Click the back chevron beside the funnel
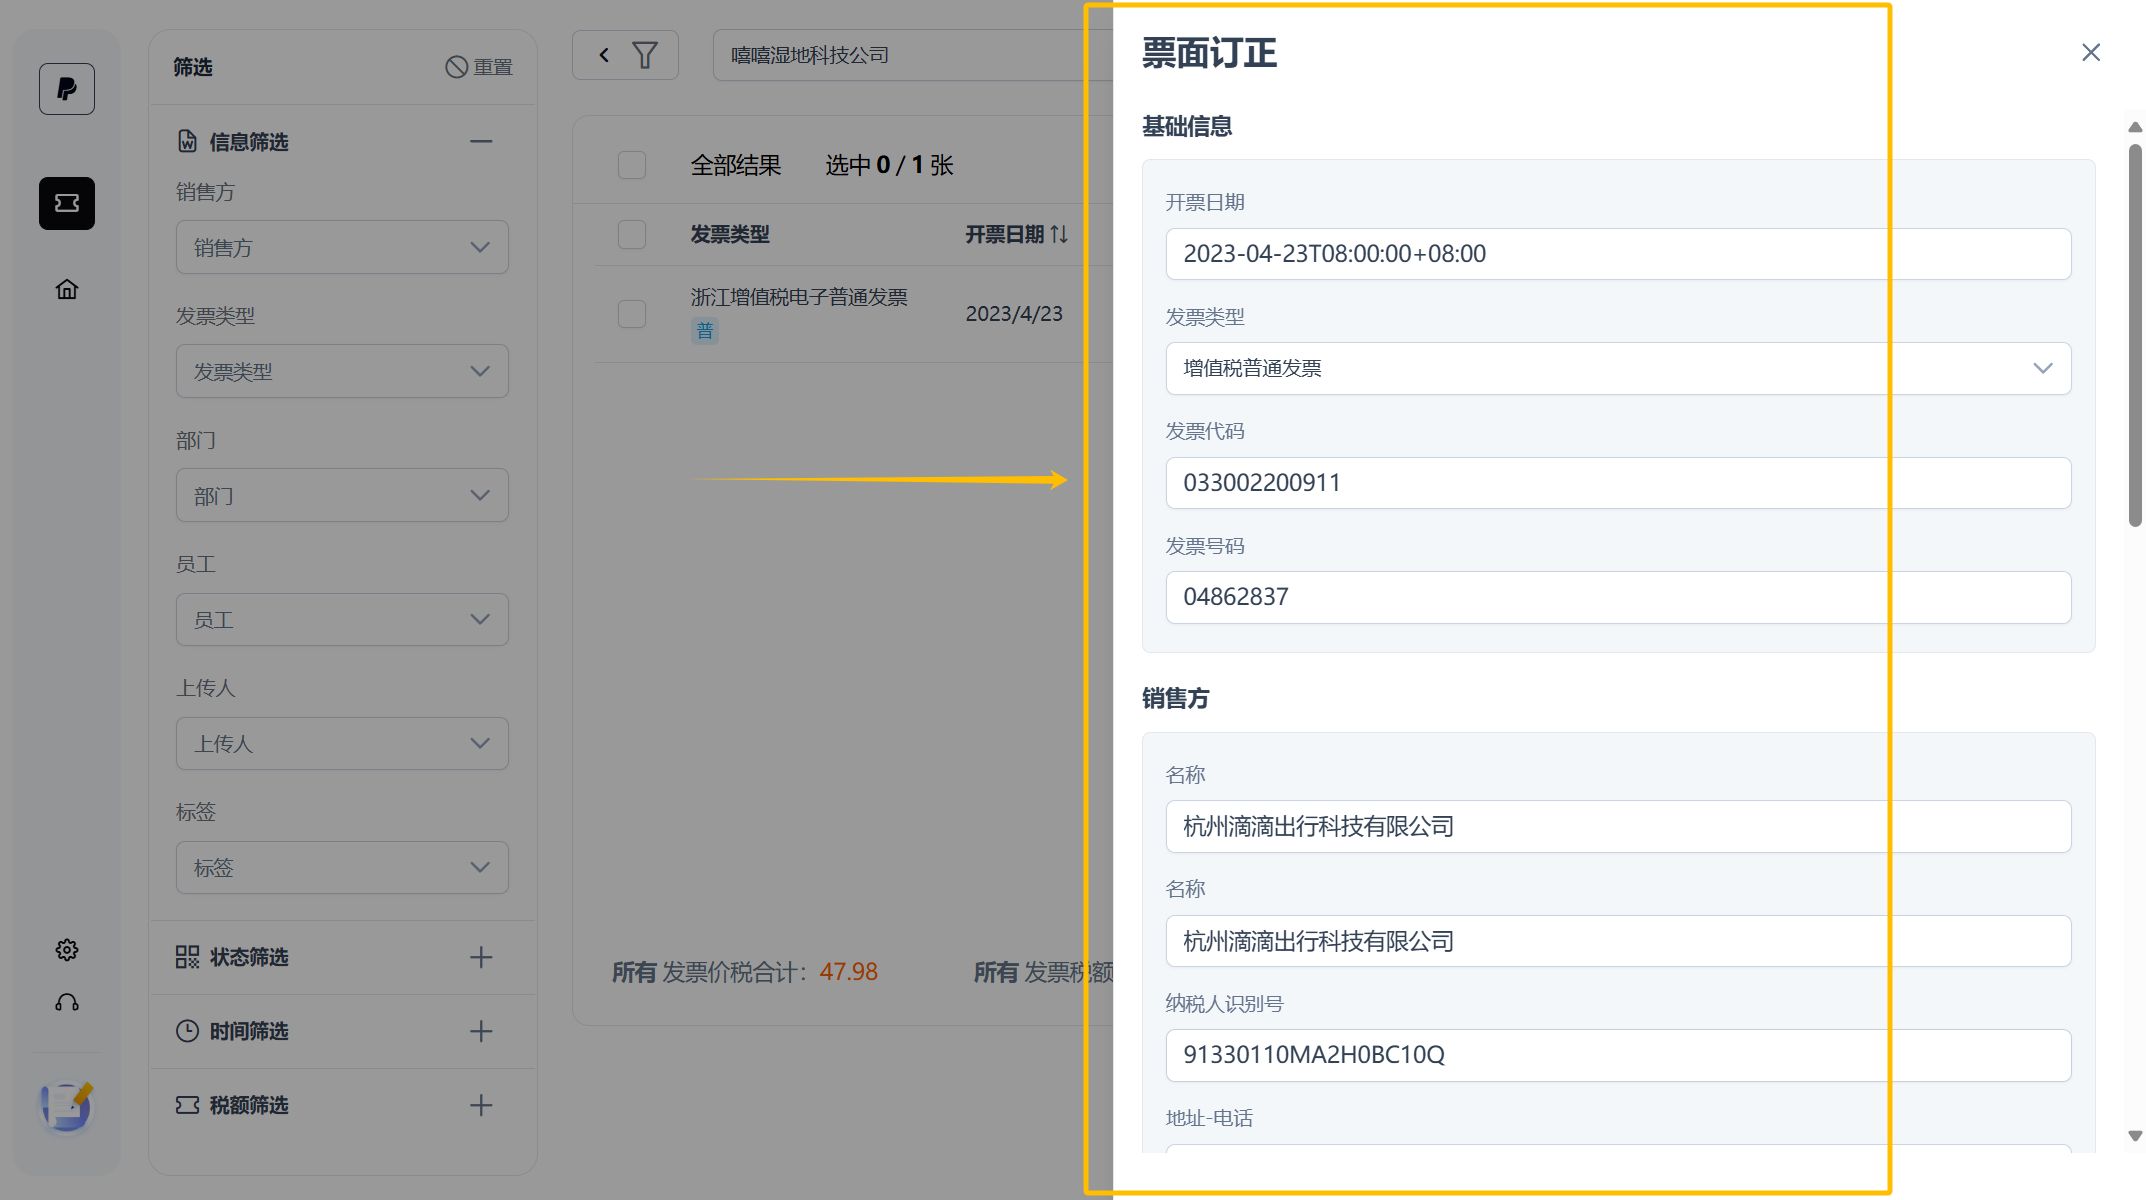The width and height of the screenshot is (2146, 1200). click(x=604, y=55)
